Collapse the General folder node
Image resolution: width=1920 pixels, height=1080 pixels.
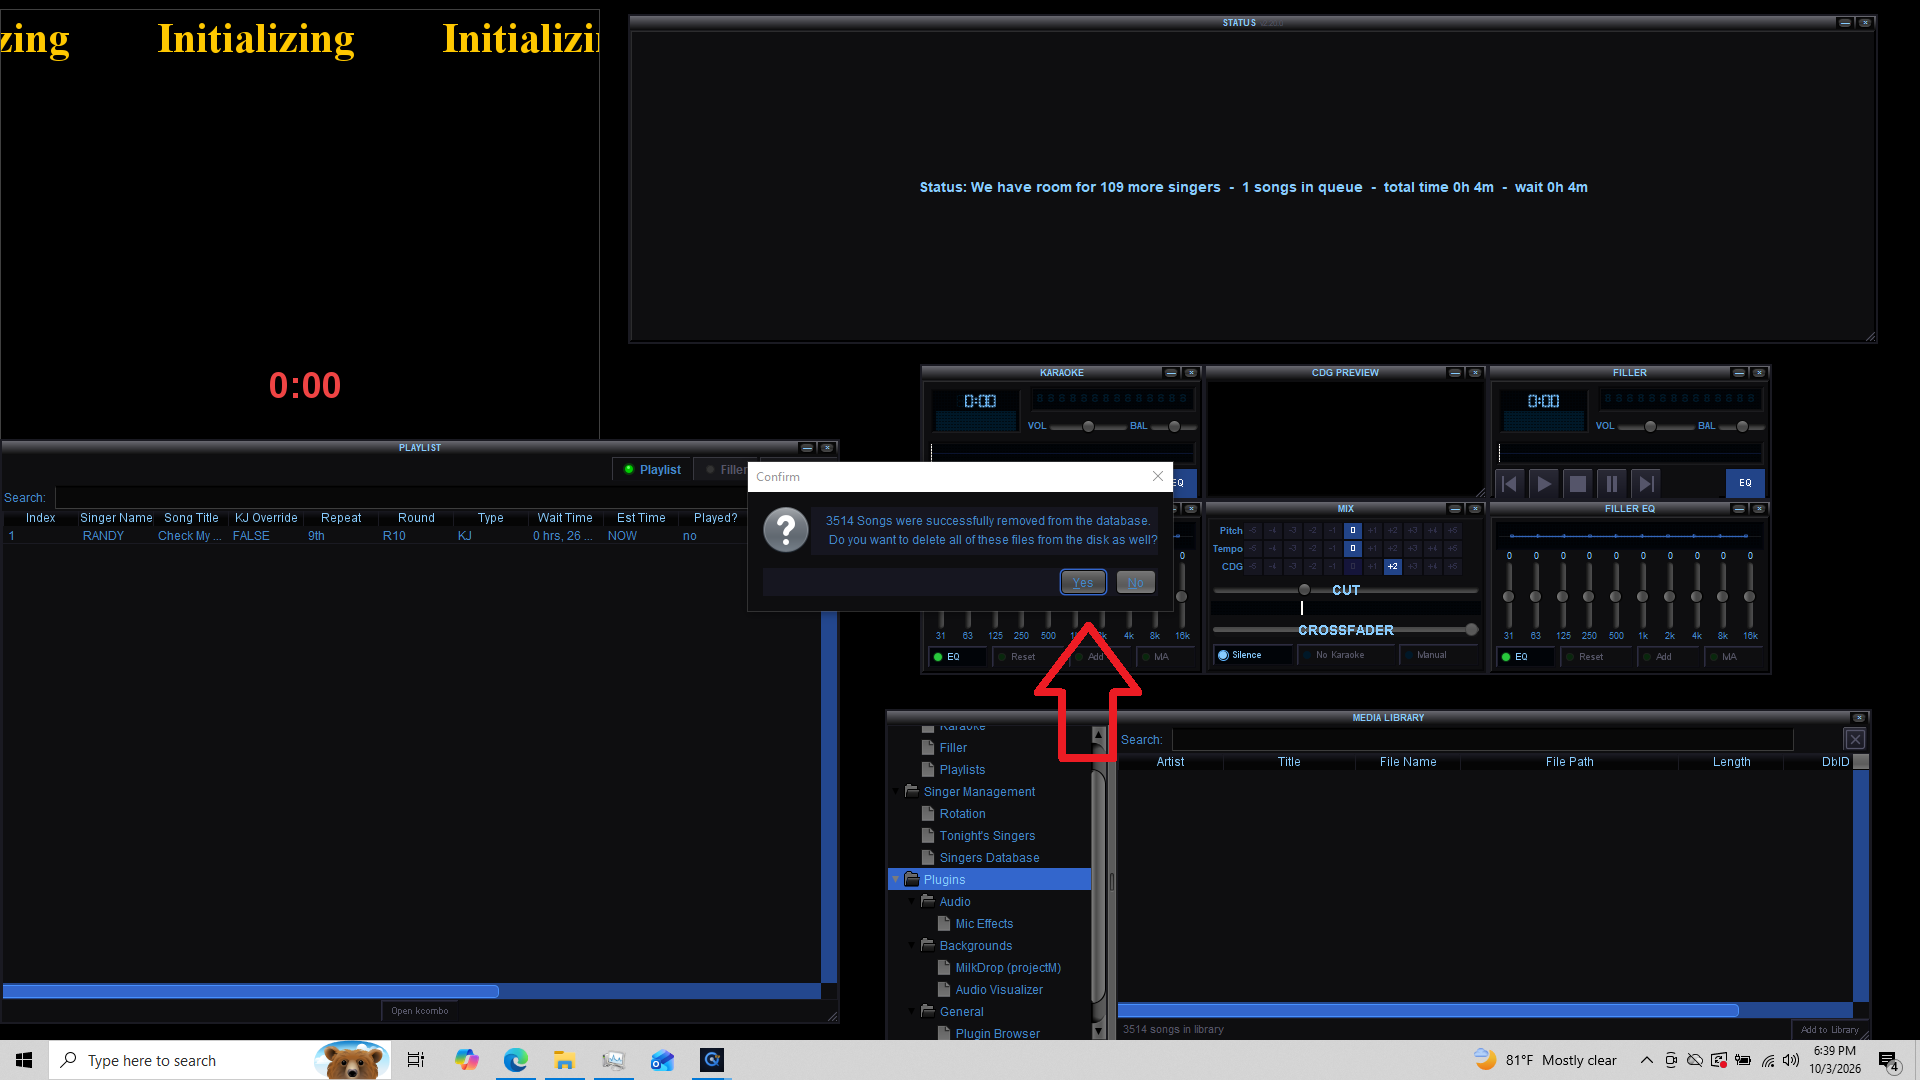912,1012
